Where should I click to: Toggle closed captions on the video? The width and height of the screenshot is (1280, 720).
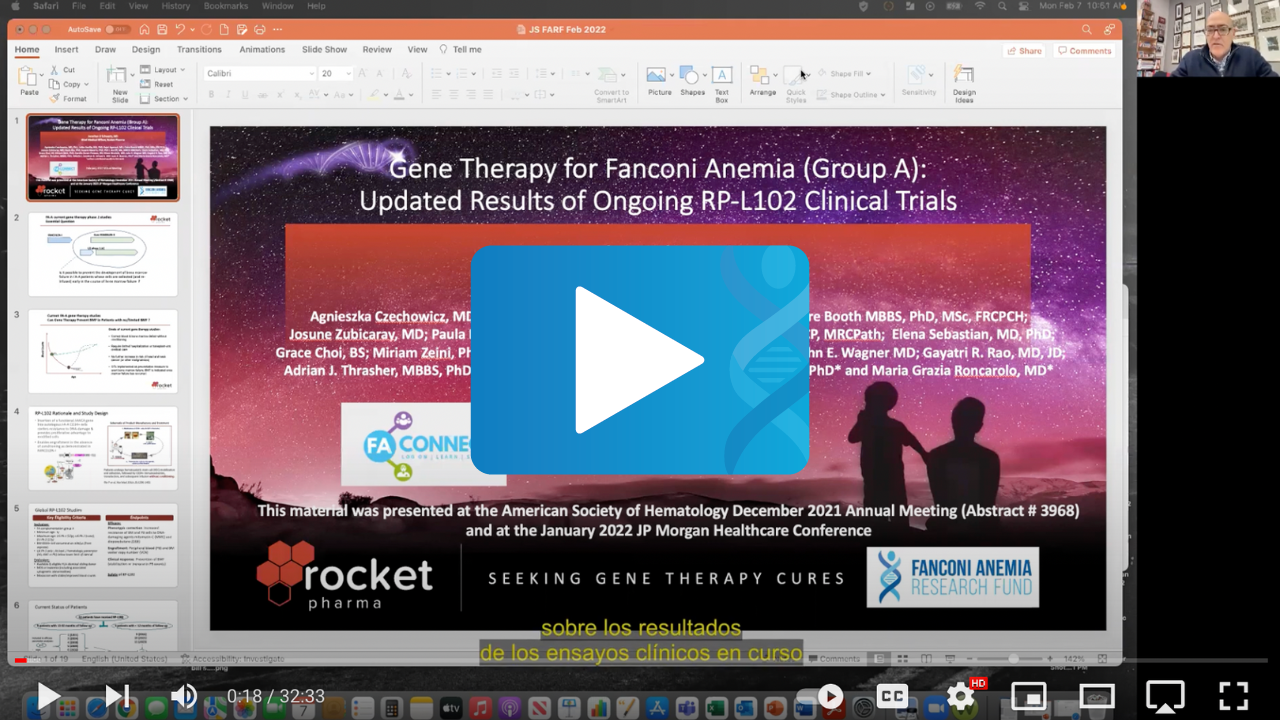(x=891, y=695)
